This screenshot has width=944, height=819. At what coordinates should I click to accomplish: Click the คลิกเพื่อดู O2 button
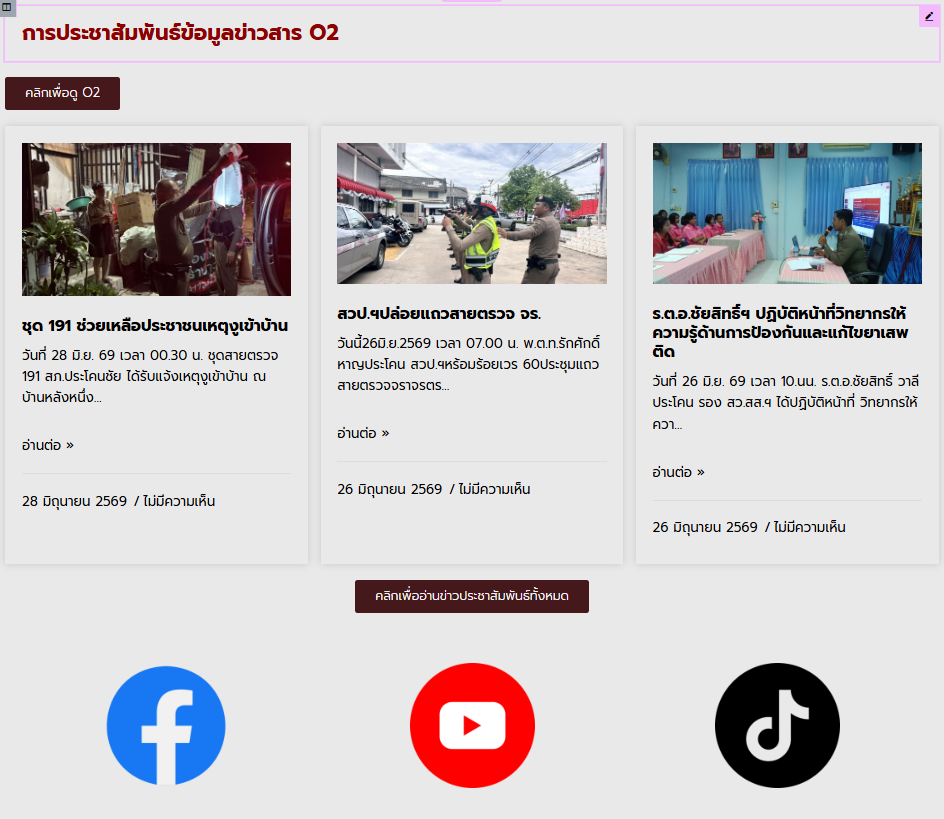(x=63, y=93)
